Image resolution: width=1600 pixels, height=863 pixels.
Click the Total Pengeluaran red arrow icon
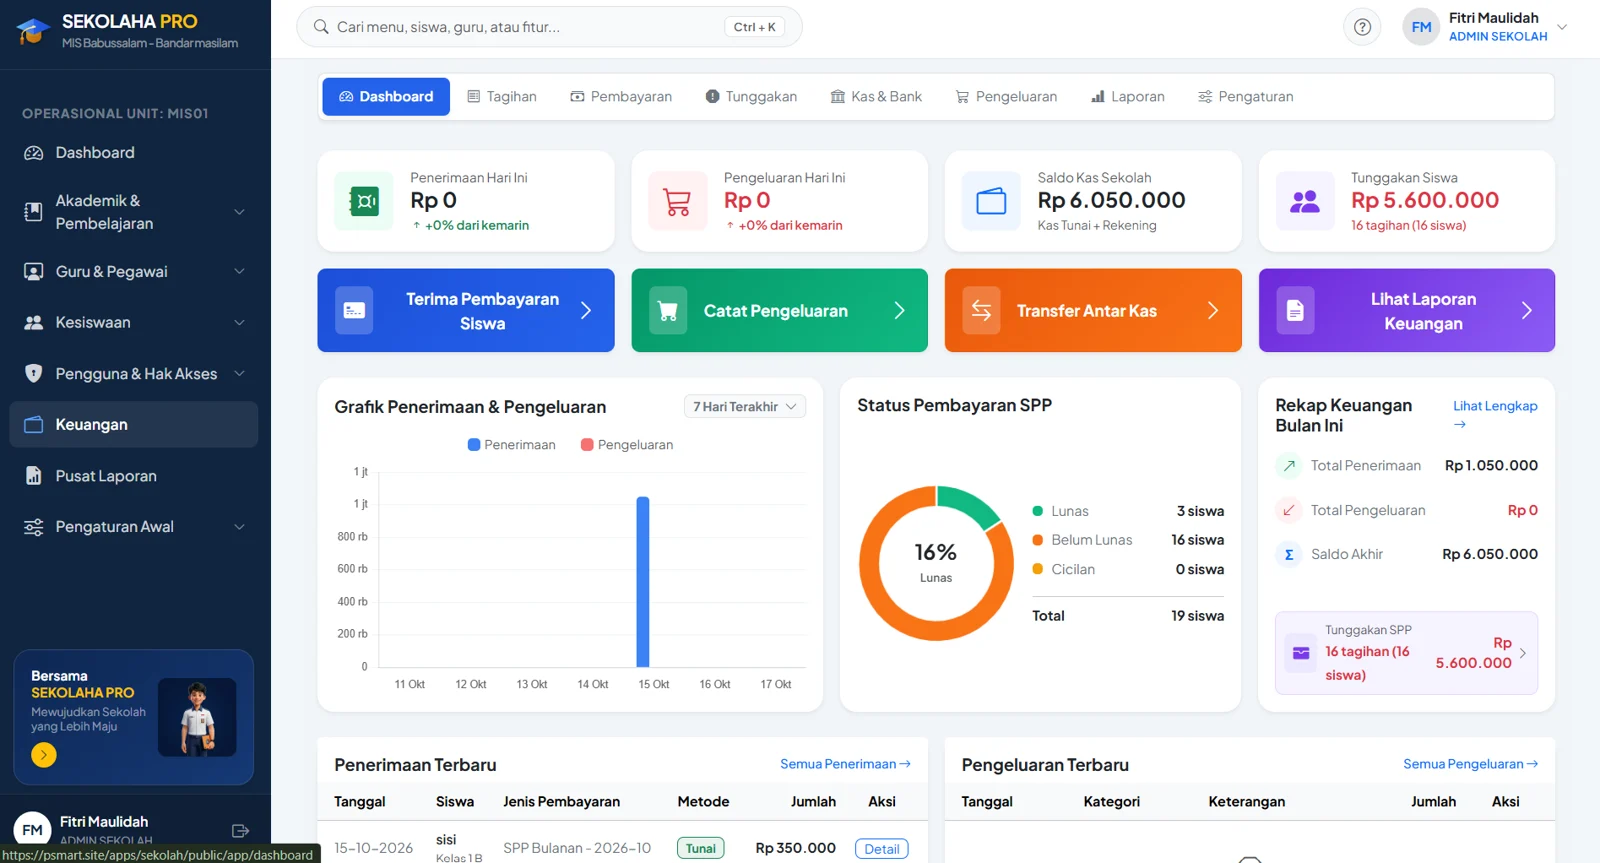click(1289, 510)
